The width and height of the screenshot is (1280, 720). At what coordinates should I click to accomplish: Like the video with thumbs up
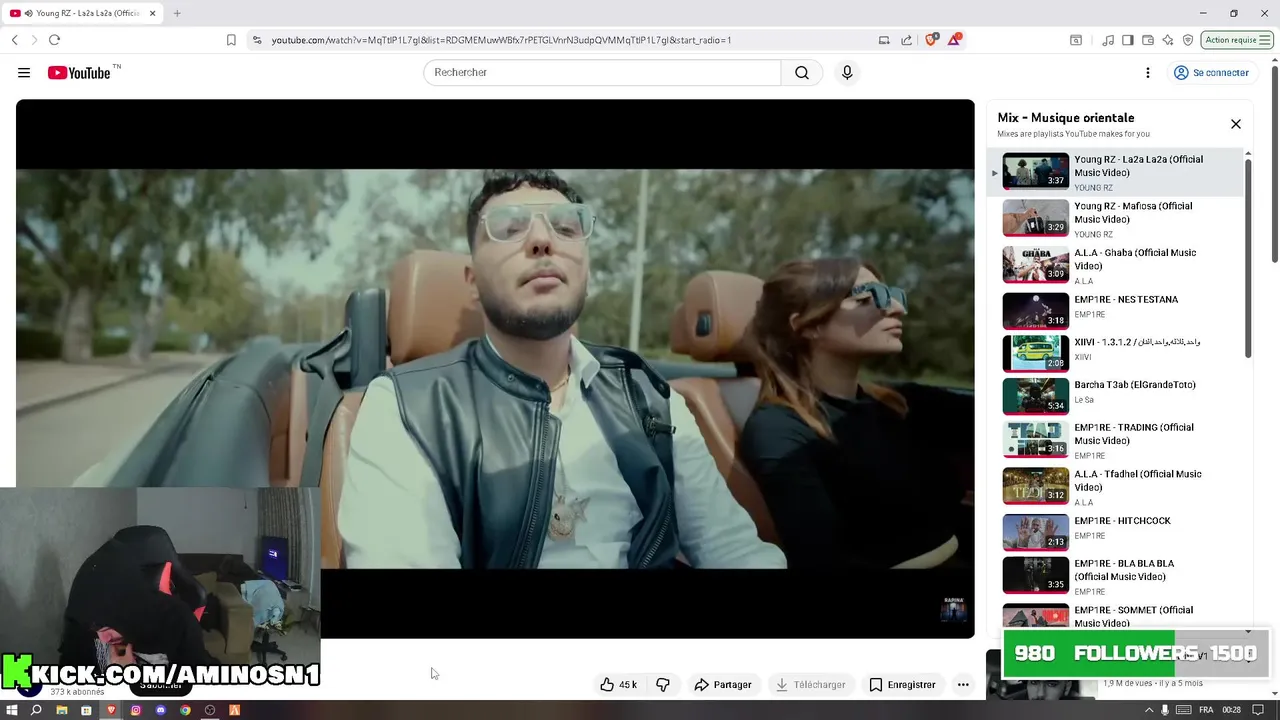point(619,685)
